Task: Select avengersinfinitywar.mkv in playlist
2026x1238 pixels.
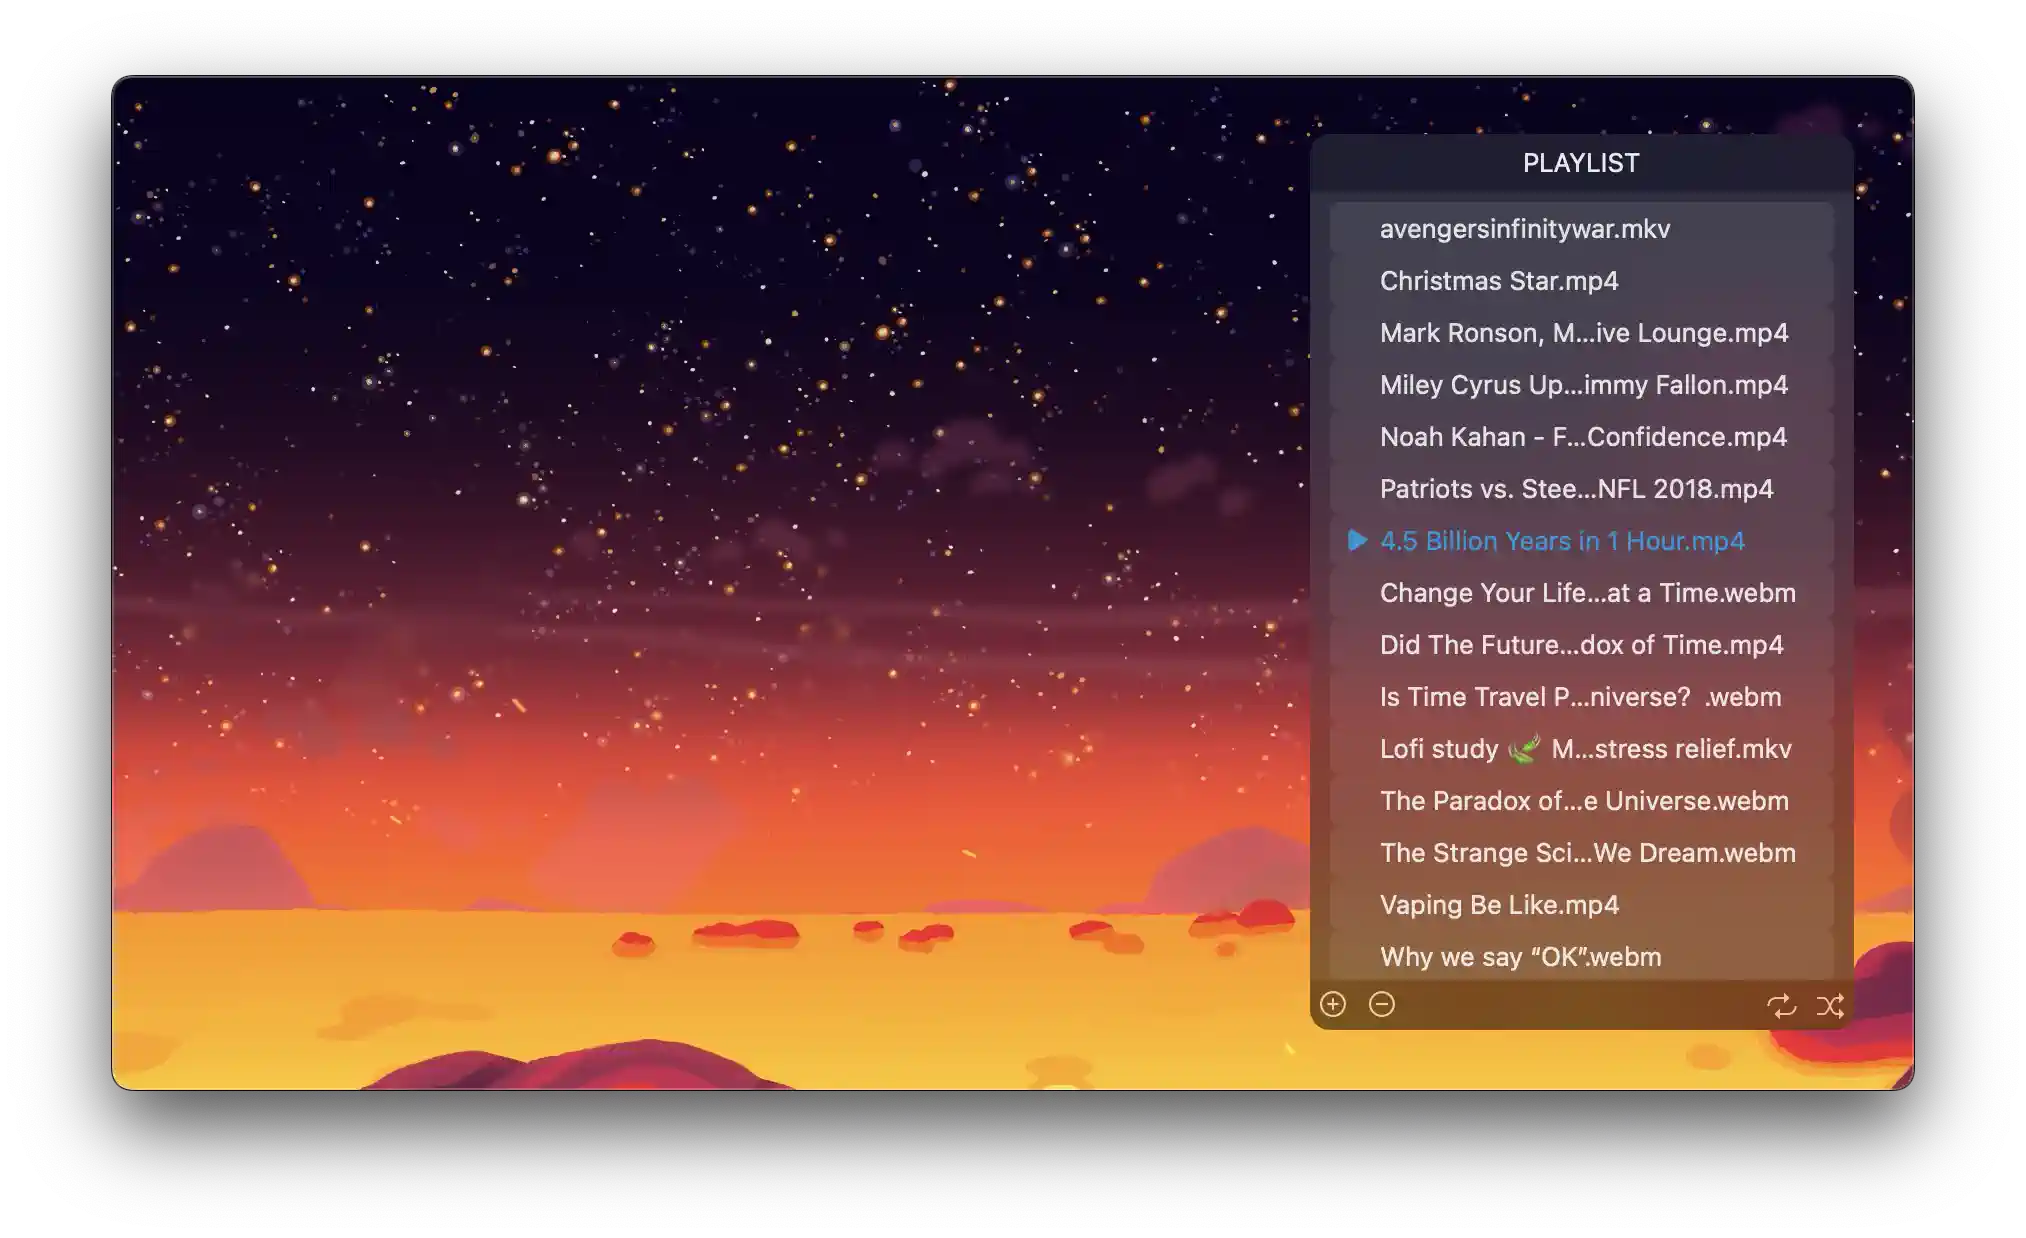Action: pyautogui.click(x=1581, y=229)
